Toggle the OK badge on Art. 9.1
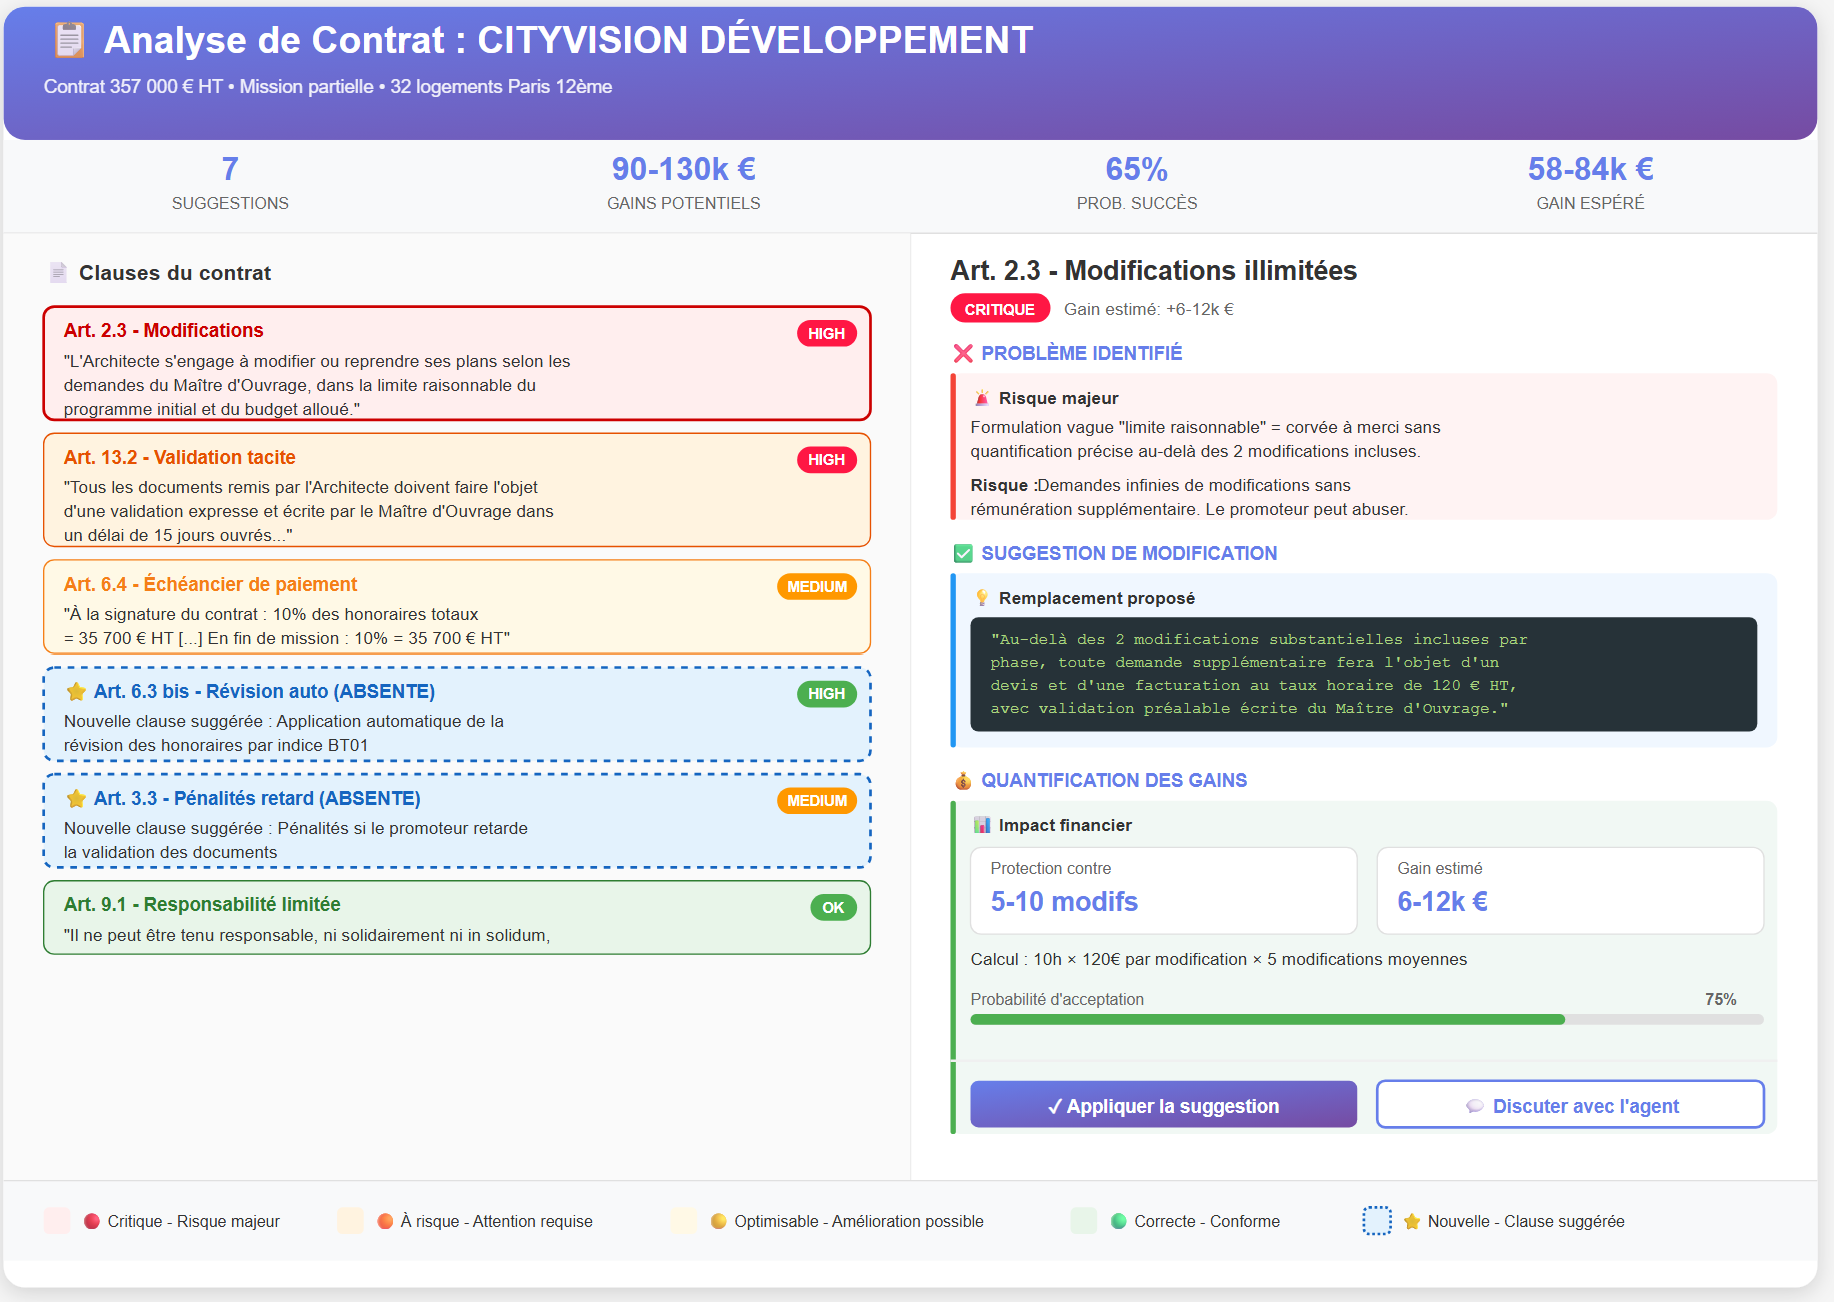Viewport: 1834px width, 1302px height. click(x=833, y=906)
